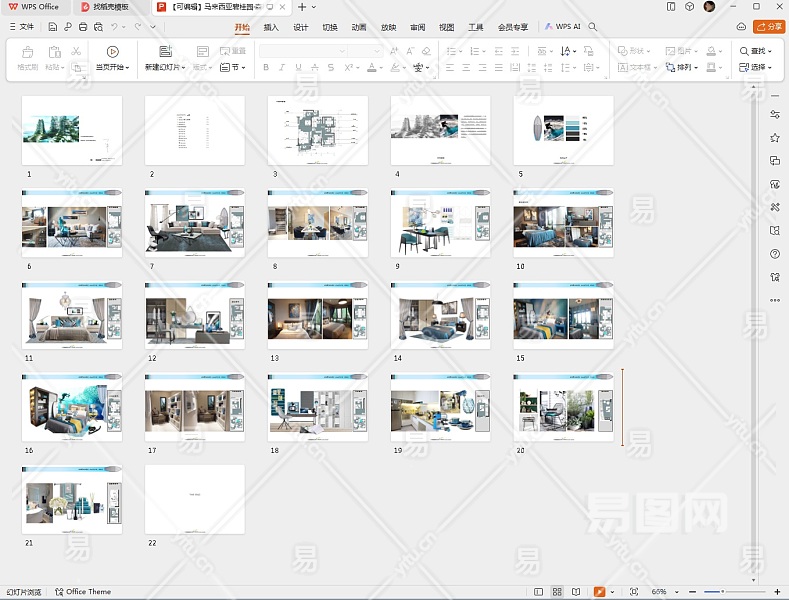This screenshot has width=789, height=600.
Task: Click the 当页开始 slideshow play icon
Action: coord(112,51)
